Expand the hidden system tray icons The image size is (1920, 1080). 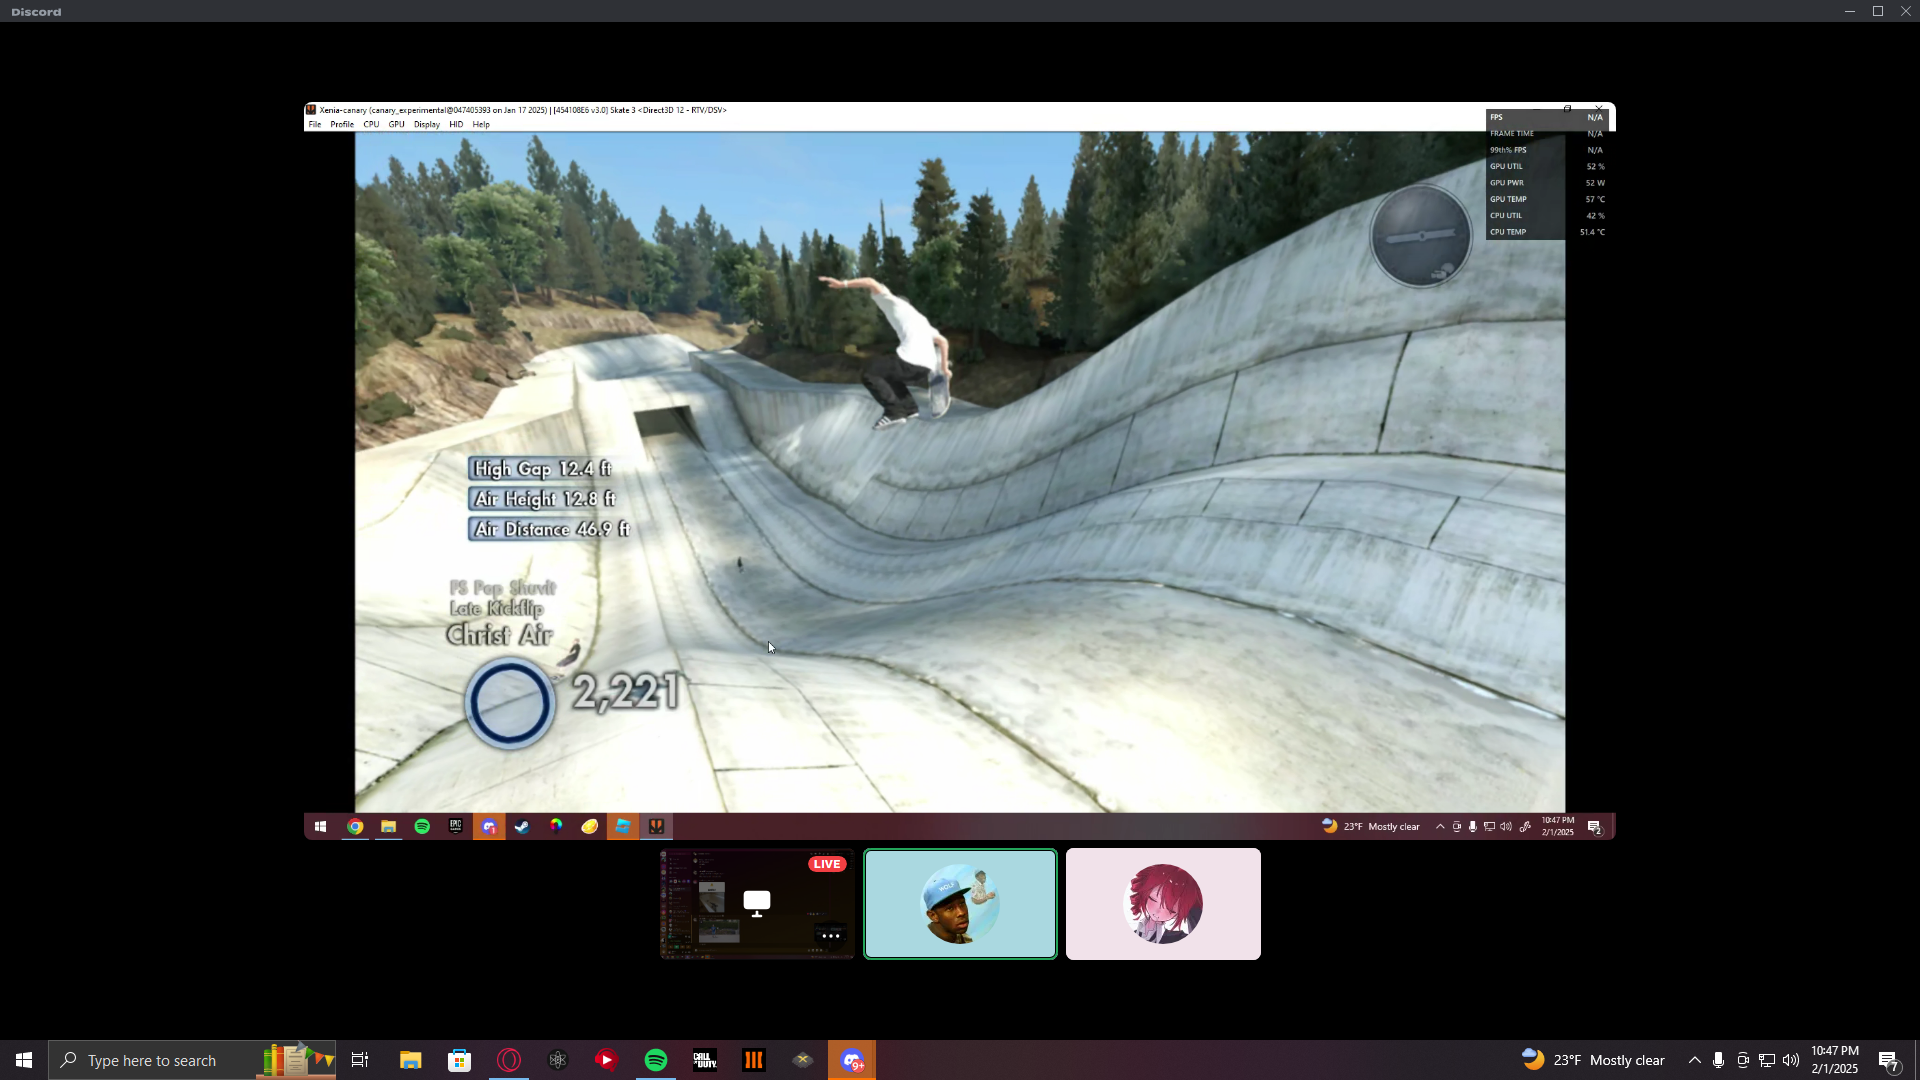point(1694,1060)
